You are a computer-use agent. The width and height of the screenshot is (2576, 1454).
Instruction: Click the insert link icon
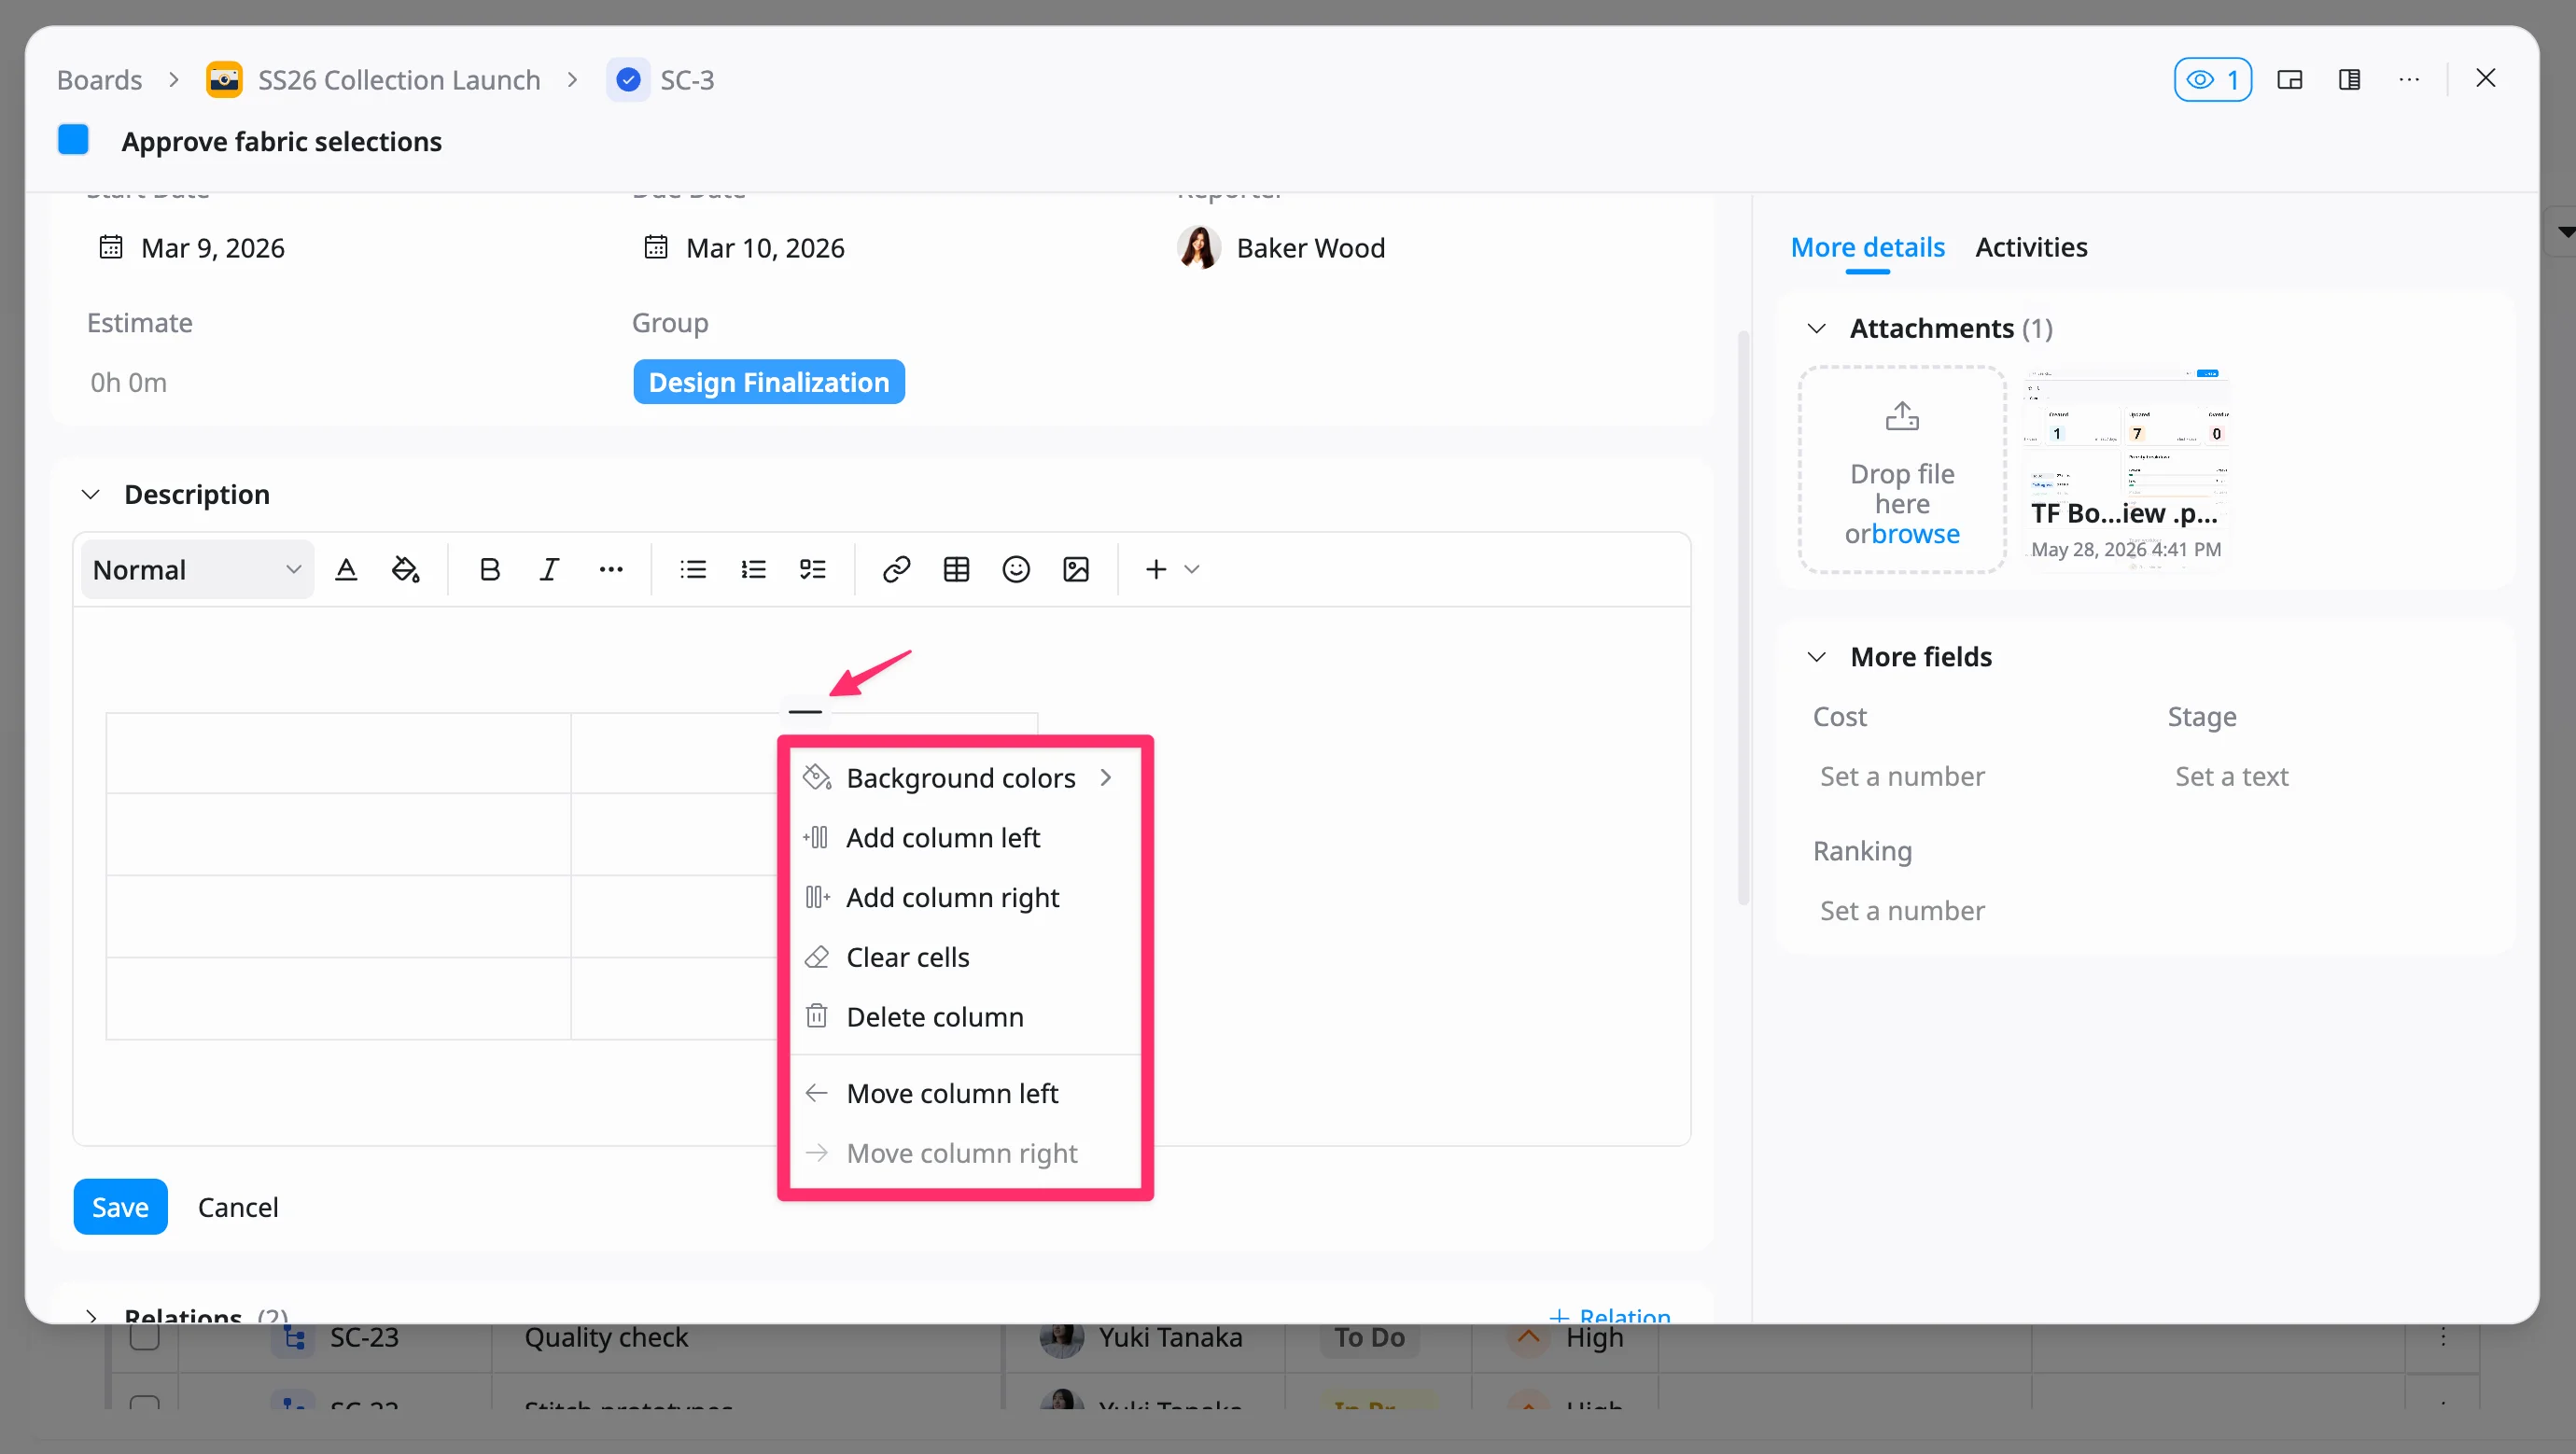pos(896,570)
